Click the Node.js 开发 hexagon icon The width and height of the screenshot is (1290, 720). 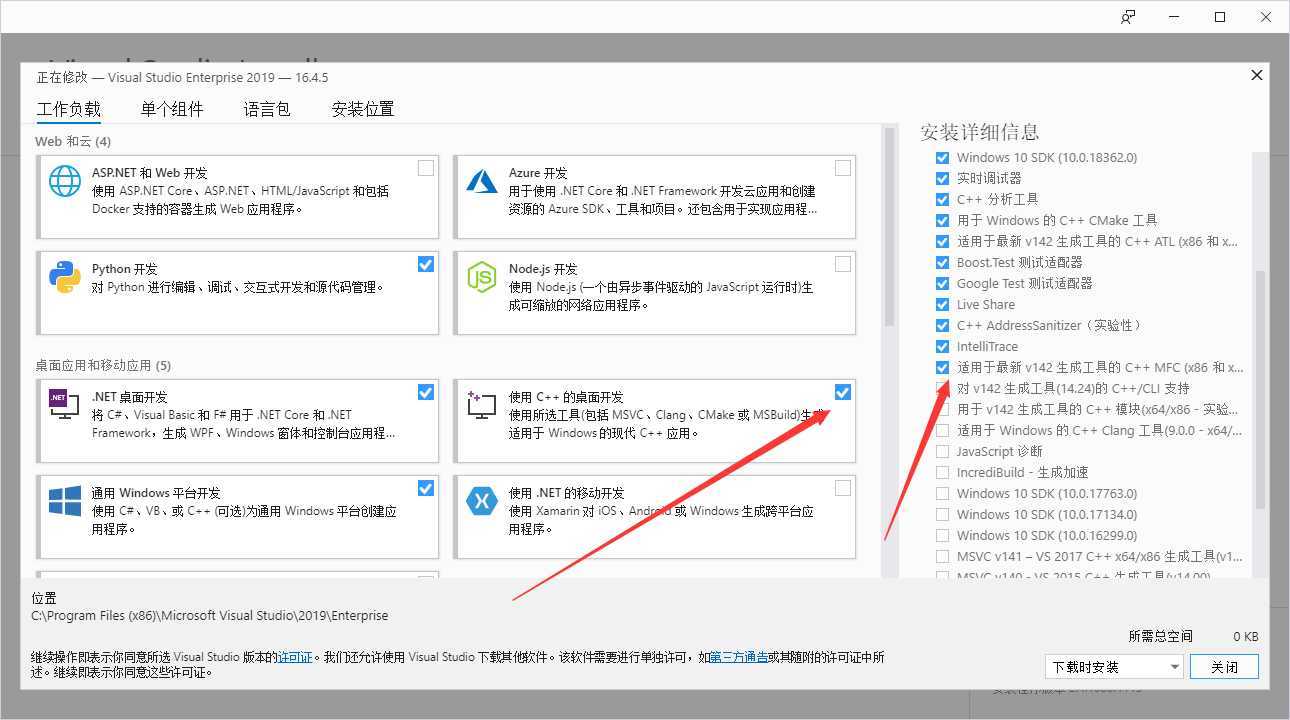click(x=482, y=277)
